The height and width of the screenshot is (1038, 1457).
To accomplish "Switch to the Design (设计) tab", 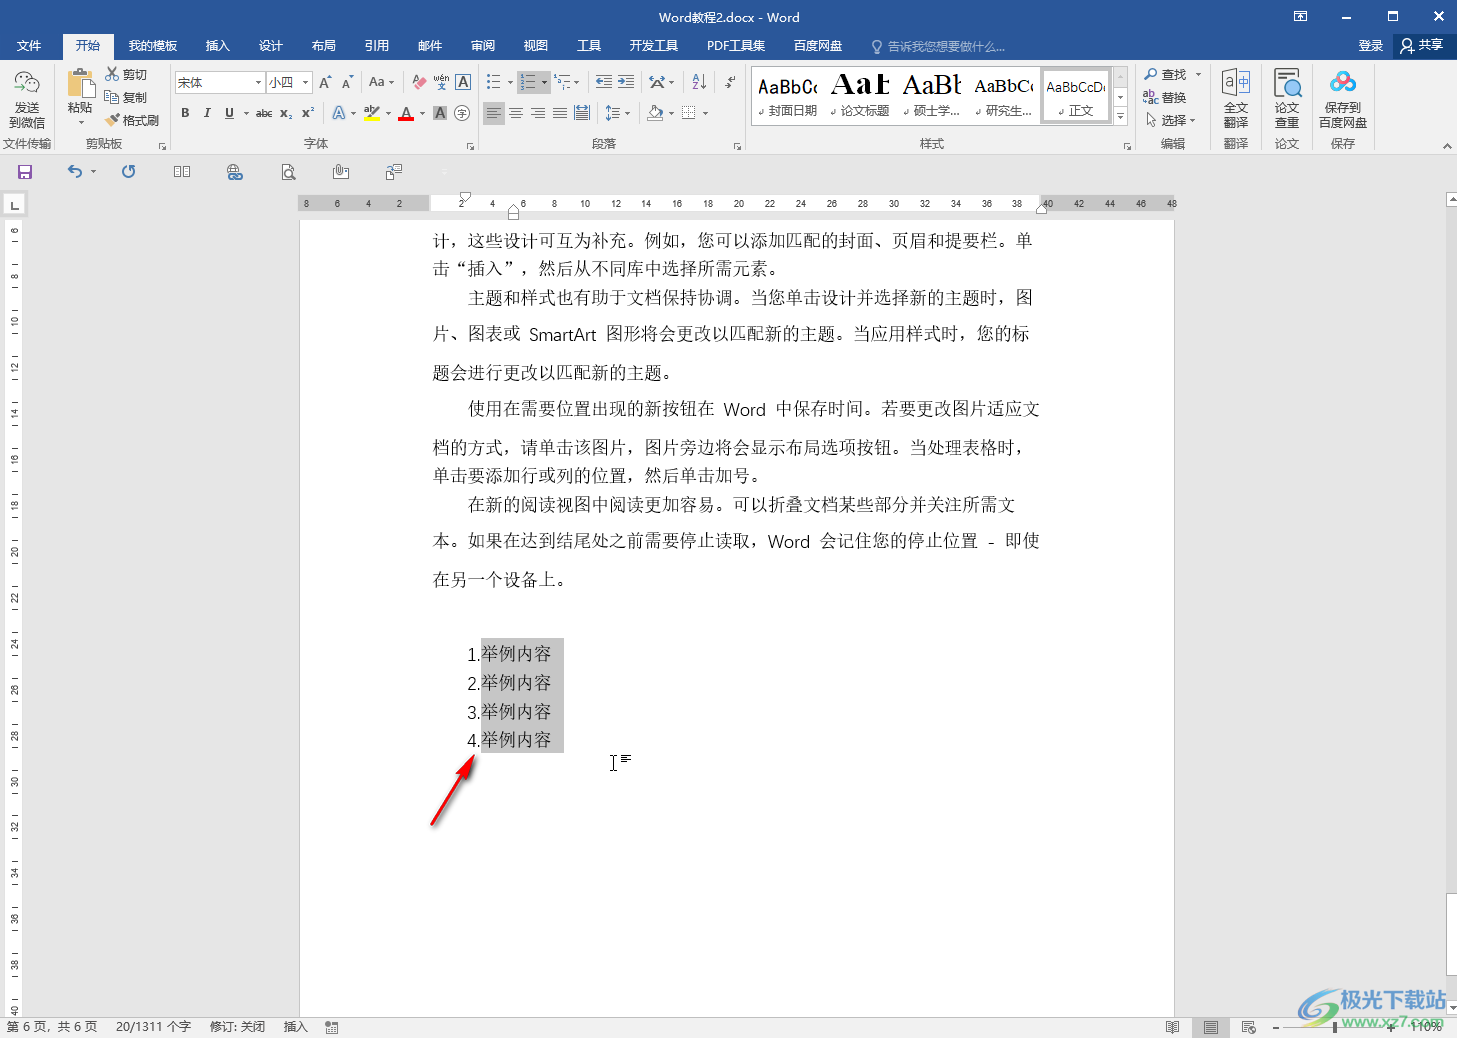I will pos(270,46).
